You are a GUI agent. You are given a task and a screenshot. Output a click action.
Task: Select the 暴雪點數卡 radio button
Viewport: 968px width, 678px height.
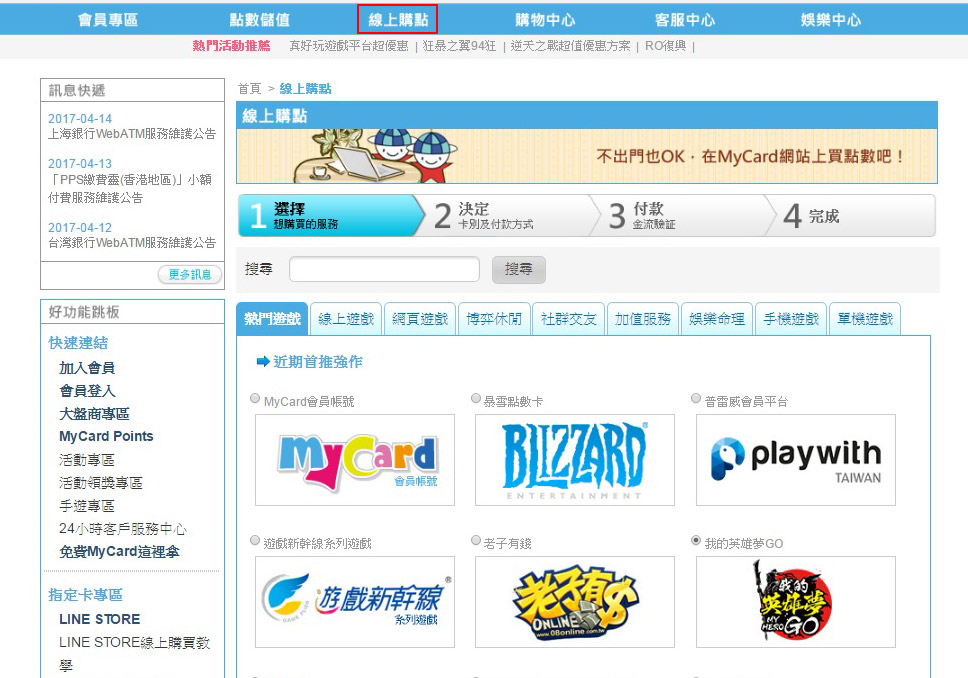(x=476, y=398)
